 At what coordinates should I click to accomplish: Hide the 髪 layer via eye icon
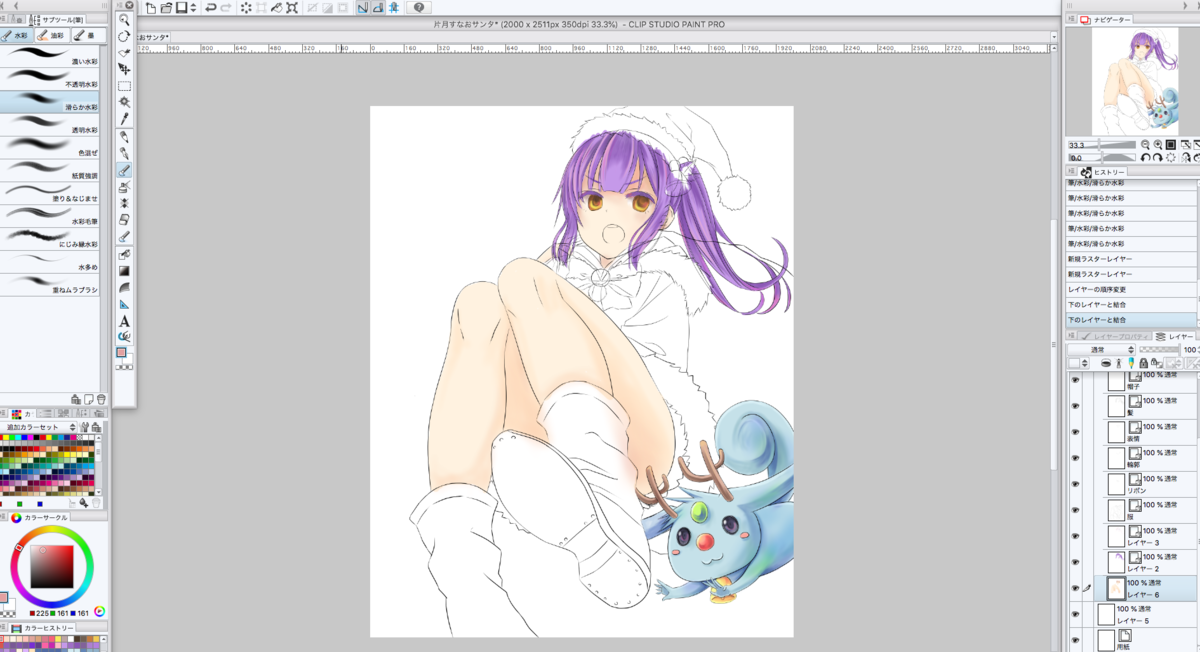(x=1076, y=406)
